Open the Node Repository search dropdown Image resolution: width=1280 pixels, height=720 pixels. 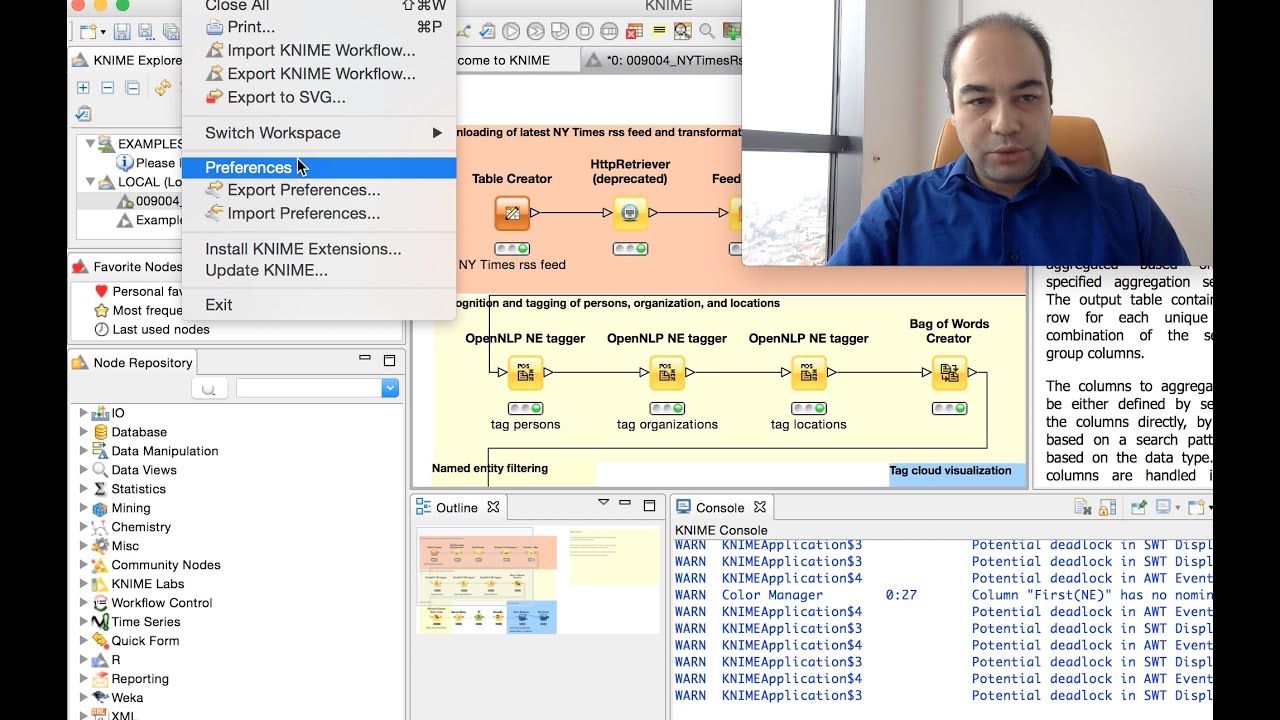(x=390, y=388)
